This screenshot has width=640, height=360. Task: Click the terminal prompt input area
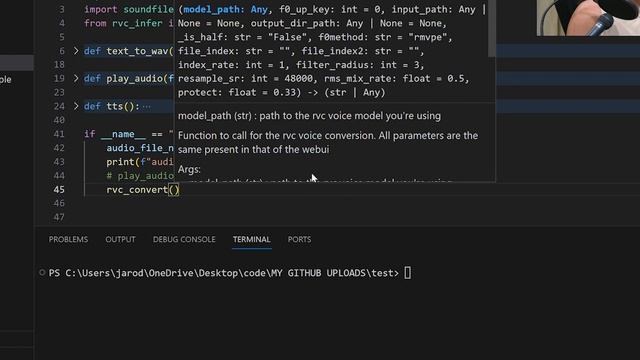tap(408, 273)
